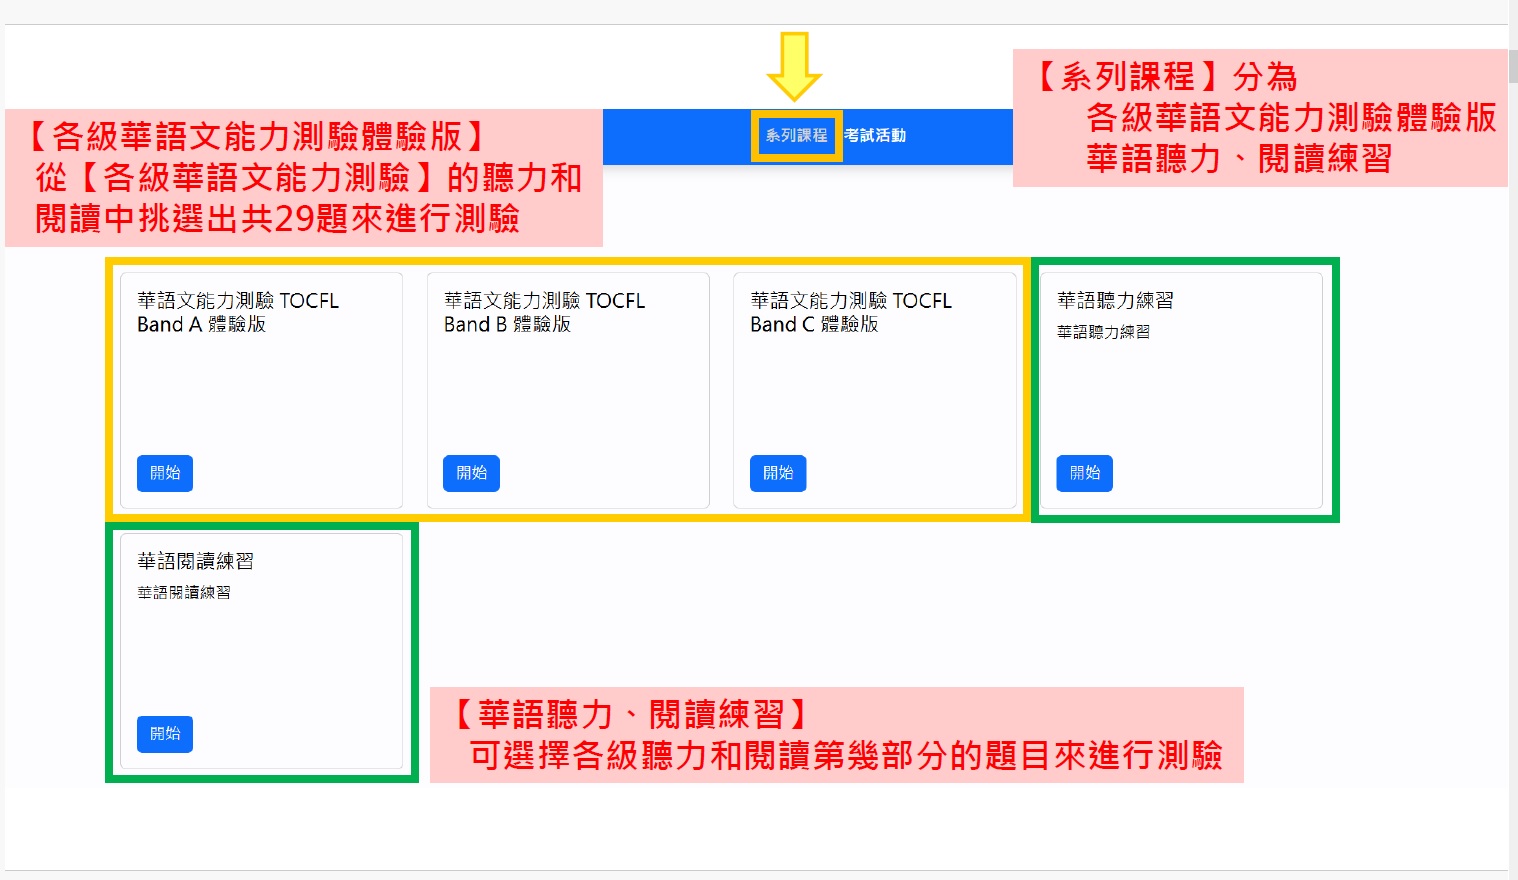Select the TOCFL Band B 體驗版 card title
Image resolution: width=1518 pixels, height=880 pixels.
click(544, 312)
